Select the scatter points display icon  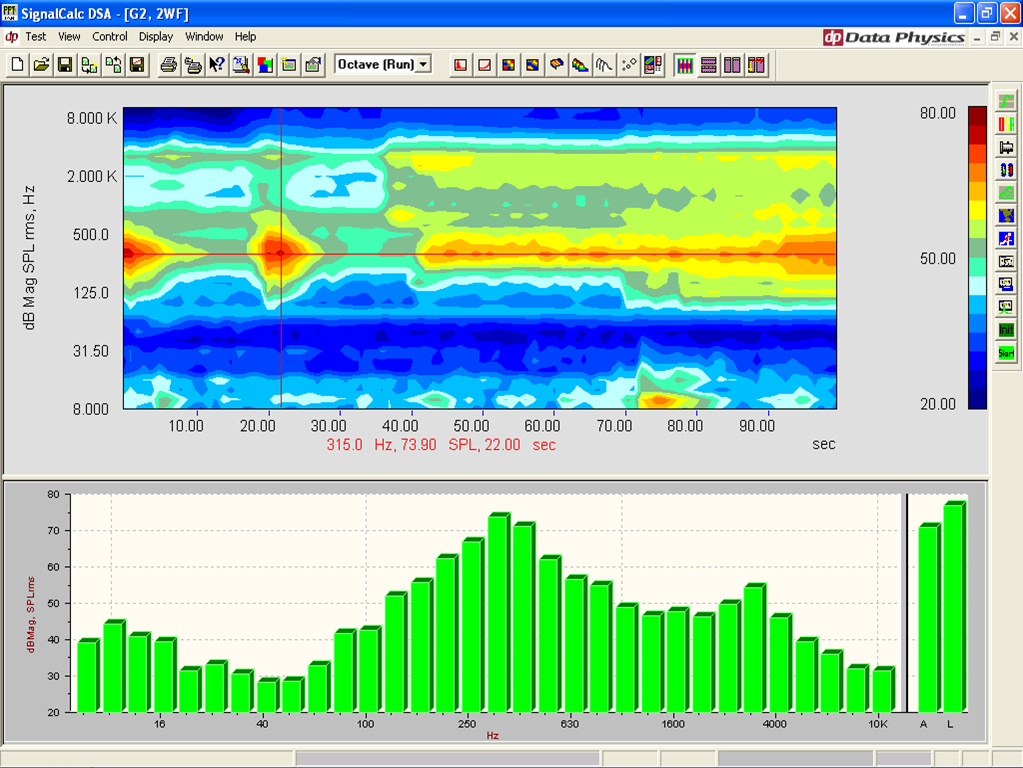pos(628,65)
